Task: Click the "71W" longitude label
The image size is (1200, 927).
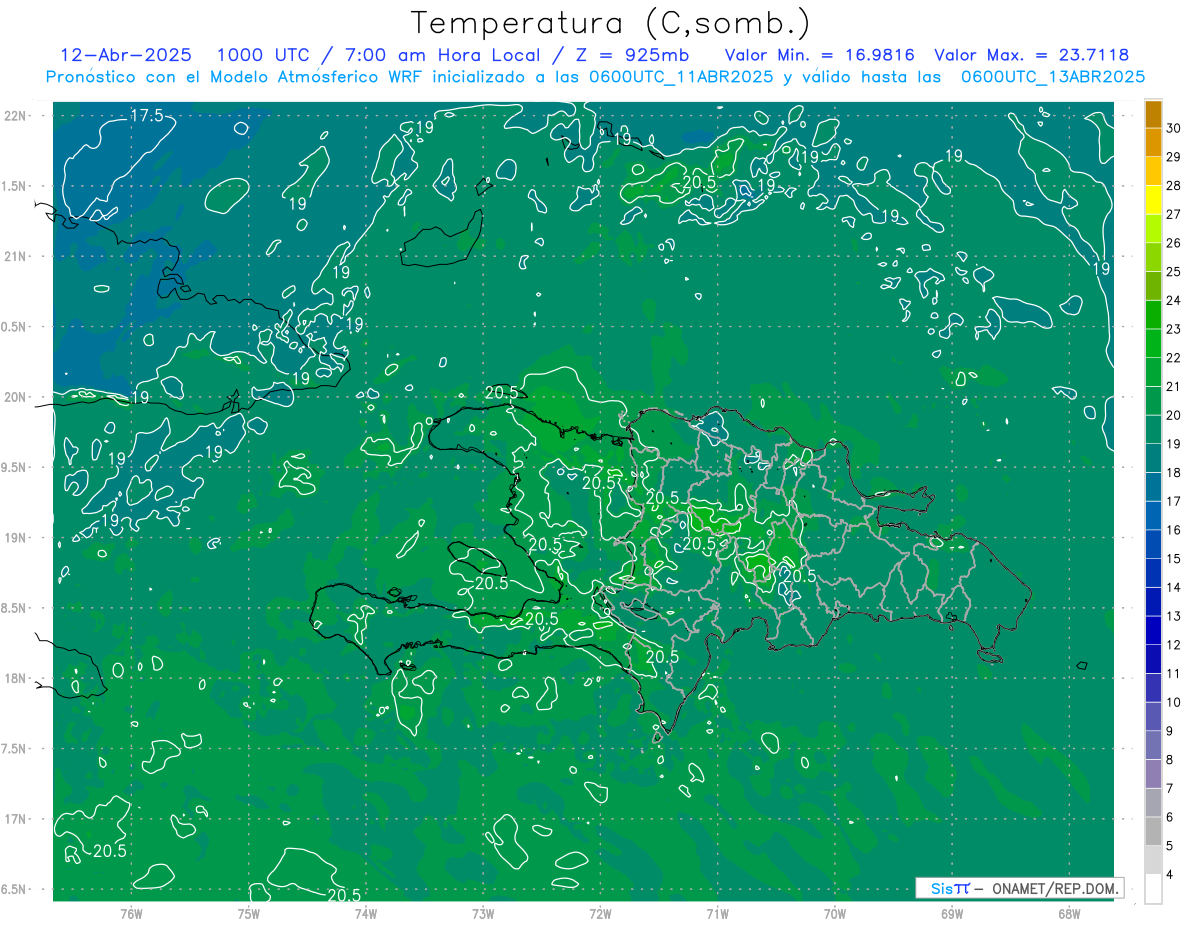Action: click(x=717, y=913)
